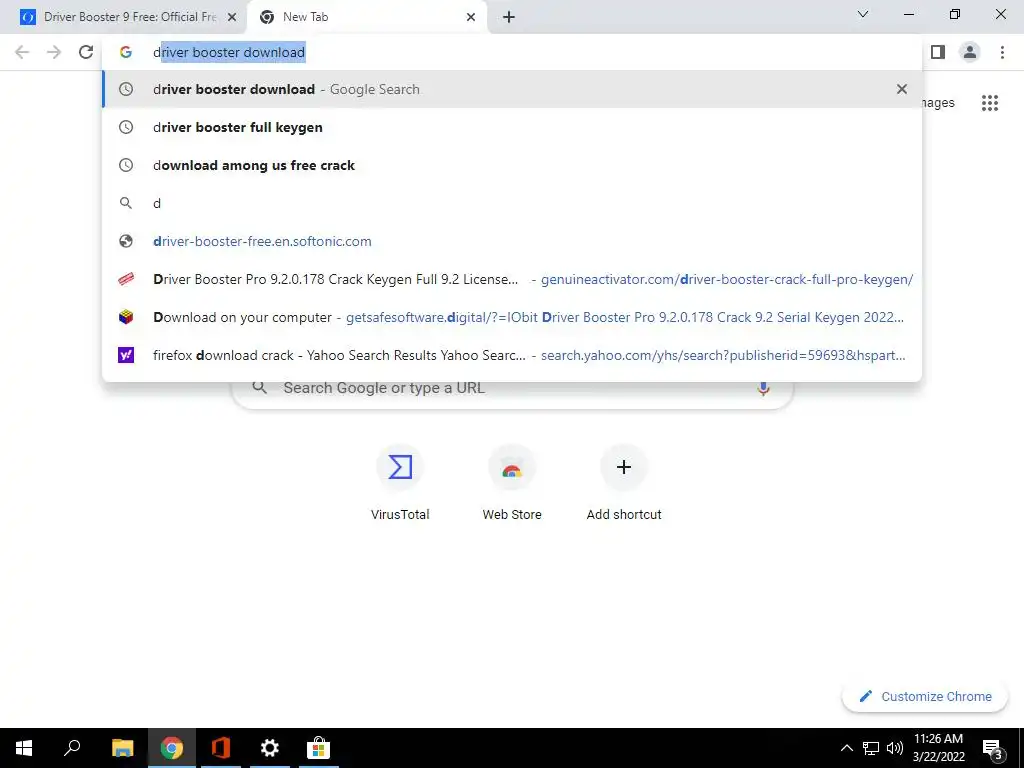Start voice search with the microphone icon
The height and width of the screenshot is (768, 1024).
coord(763,388)
